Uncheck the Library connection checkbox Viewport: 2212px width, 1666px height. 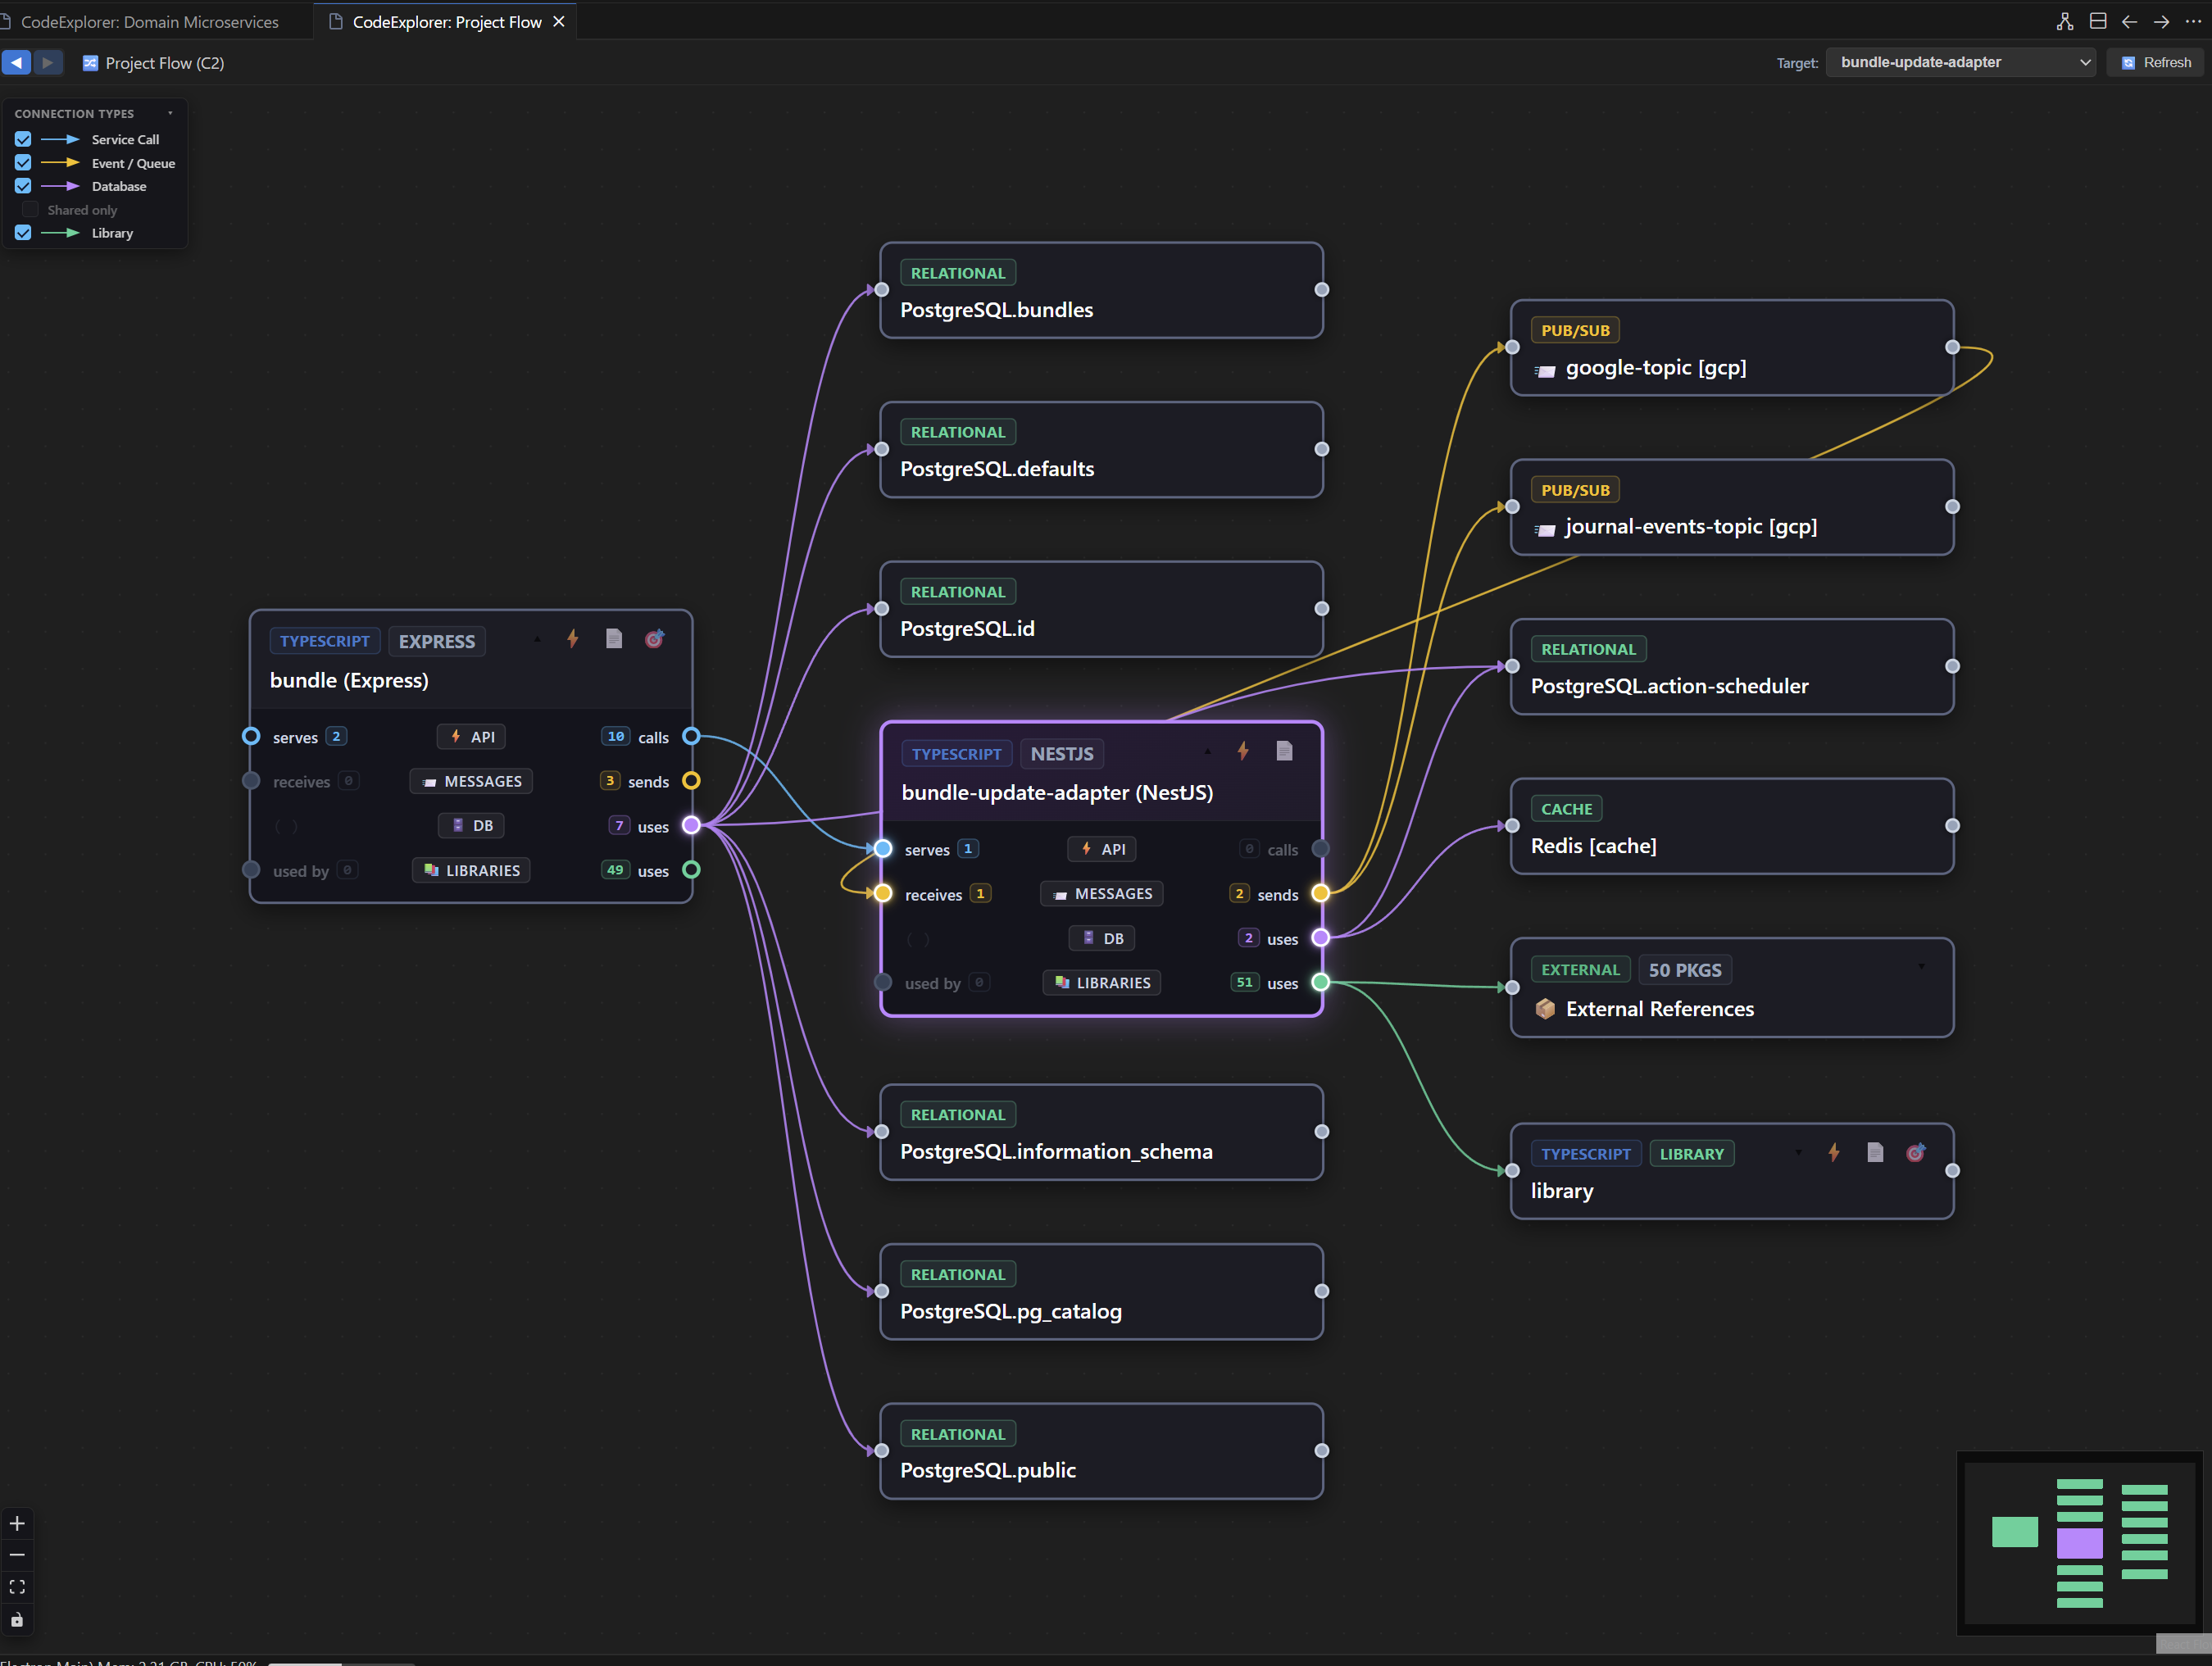(23, 233)
